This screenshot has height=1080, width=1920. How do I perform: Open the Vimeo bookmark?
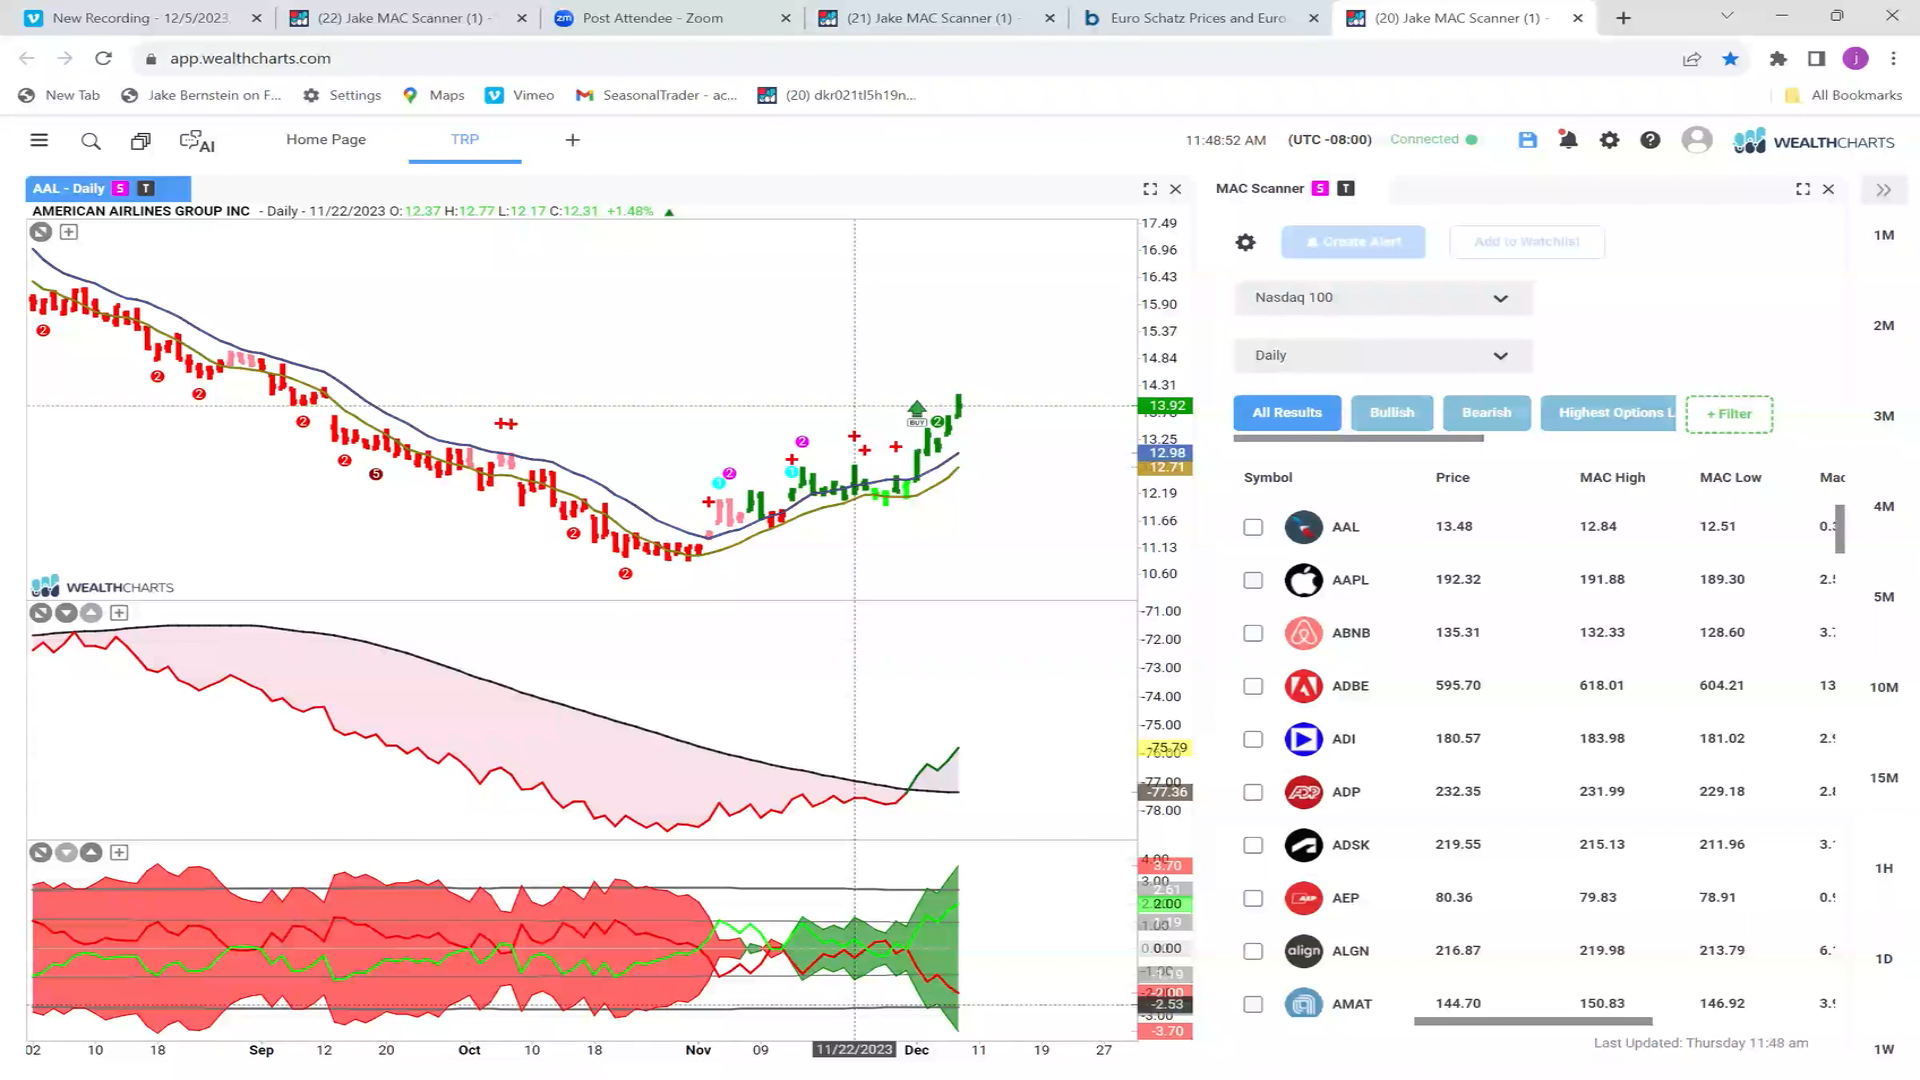click(520, 96)
